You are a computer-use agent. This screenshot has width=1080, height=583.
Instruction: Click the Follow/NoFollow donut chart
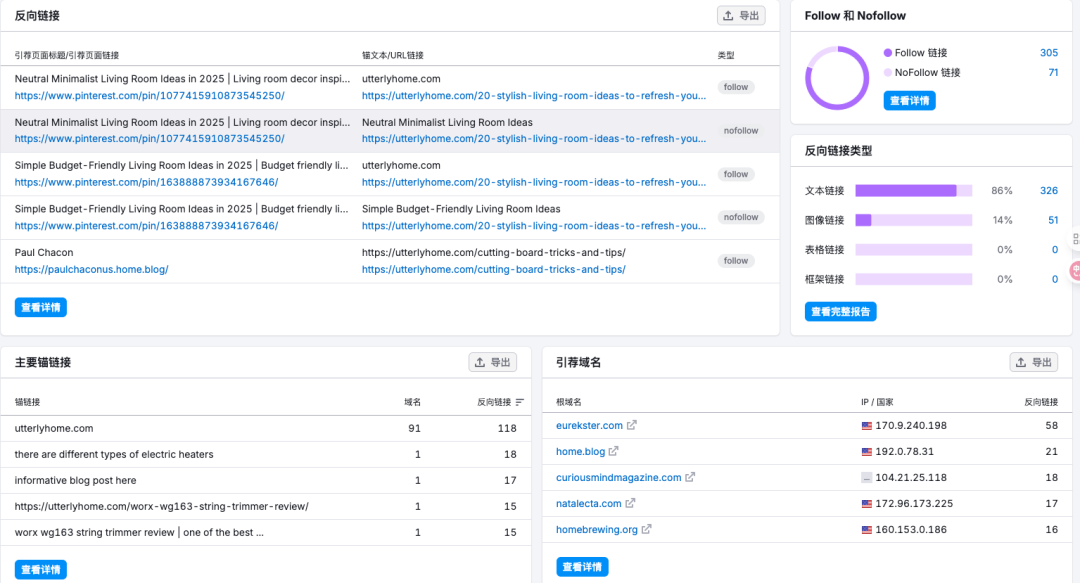[x=837, y=78]
